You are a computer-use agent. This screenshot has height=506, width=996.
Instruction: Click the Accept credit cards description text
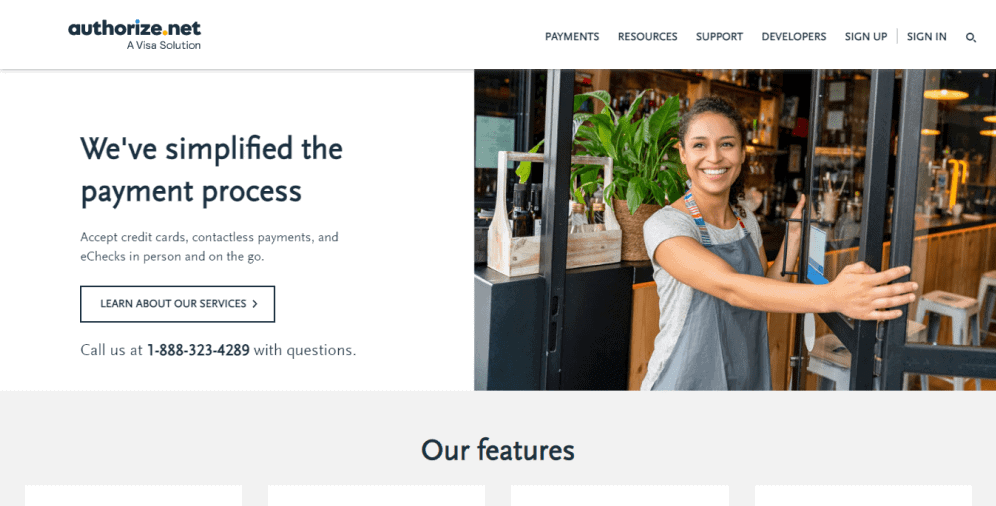(x=209, y=247)
